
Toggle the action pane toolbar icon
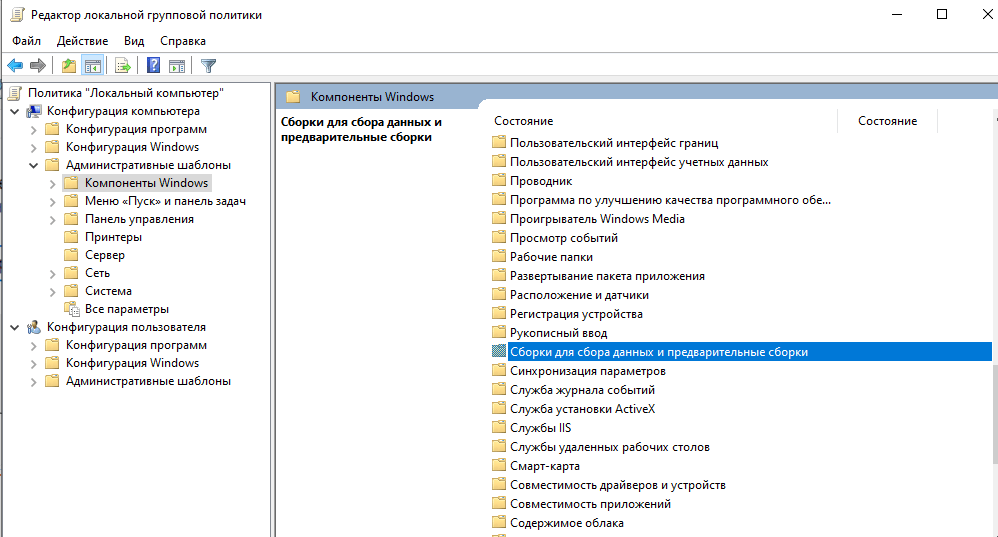(177, 66)
